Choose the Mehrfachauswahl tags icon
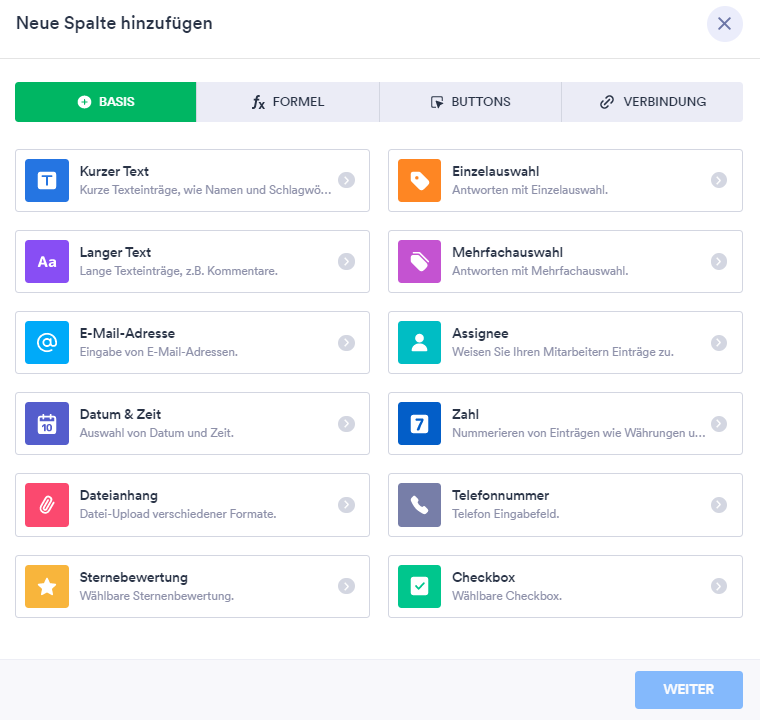This screenshot has width=760, height=720. (x=420, y=262)
